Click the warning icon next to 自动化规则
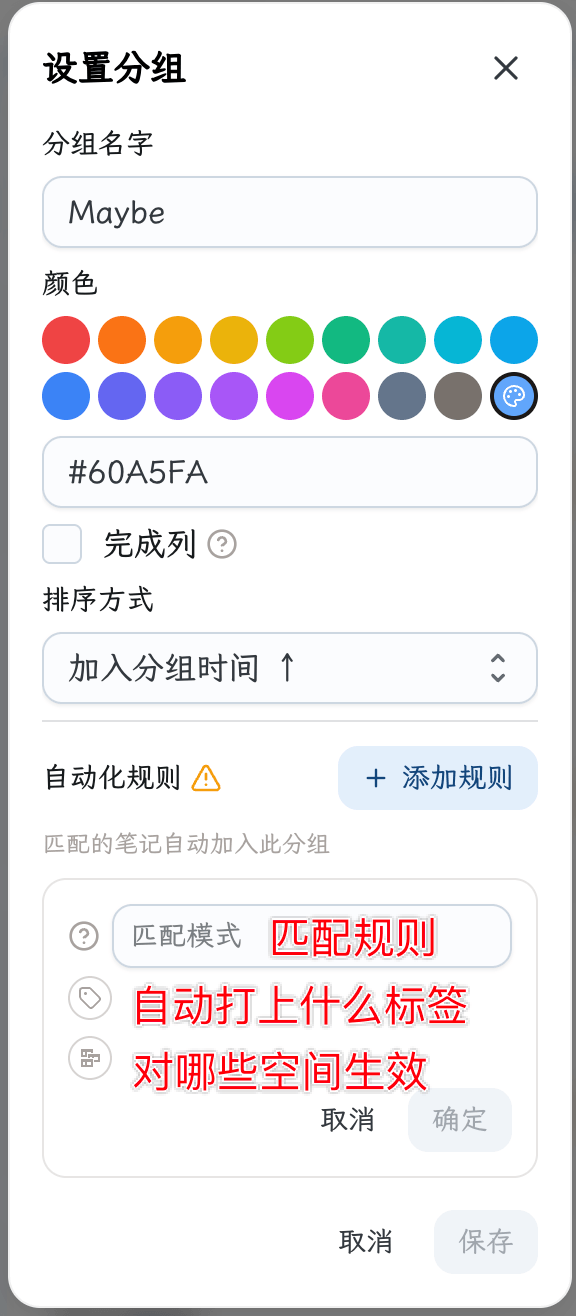The image size is (576, 1316). [206, 778]
